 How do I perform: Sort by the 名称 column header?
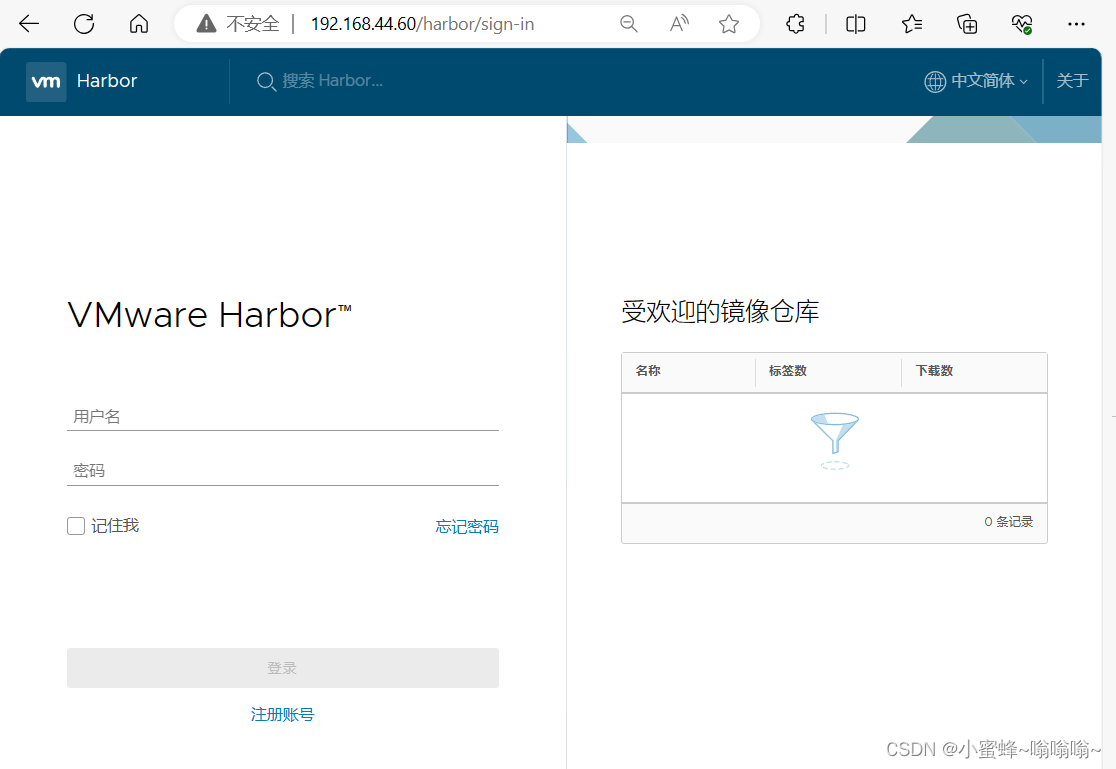648,371
